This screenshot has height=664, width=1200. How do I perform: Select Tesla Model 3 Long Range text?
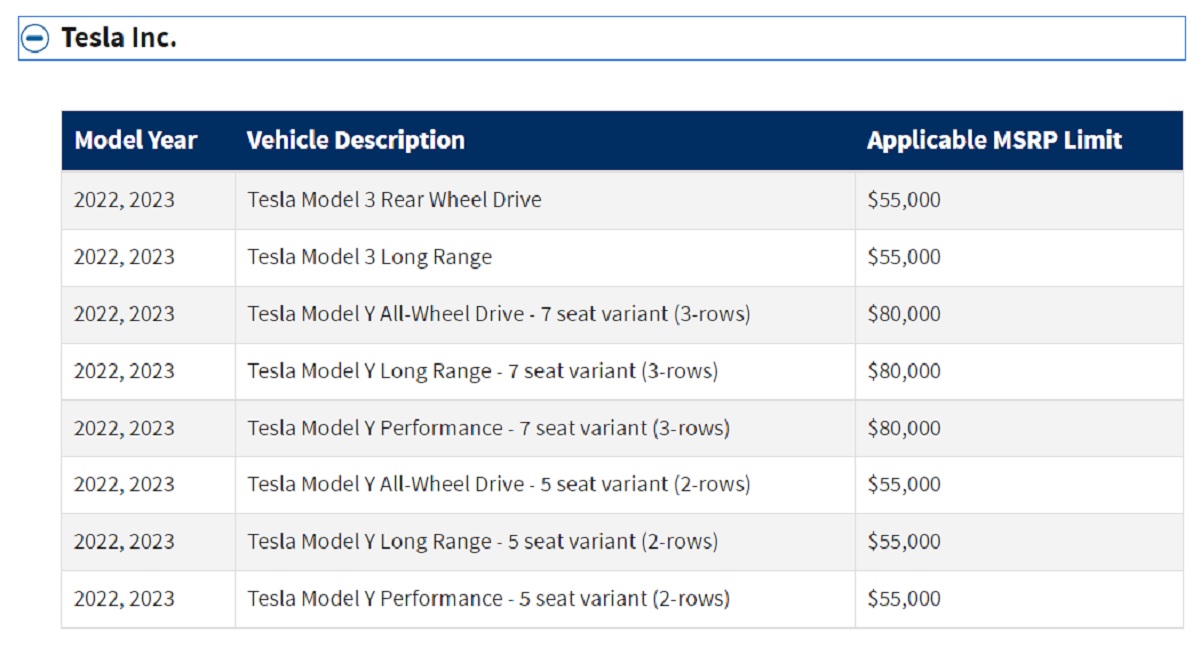369,257
